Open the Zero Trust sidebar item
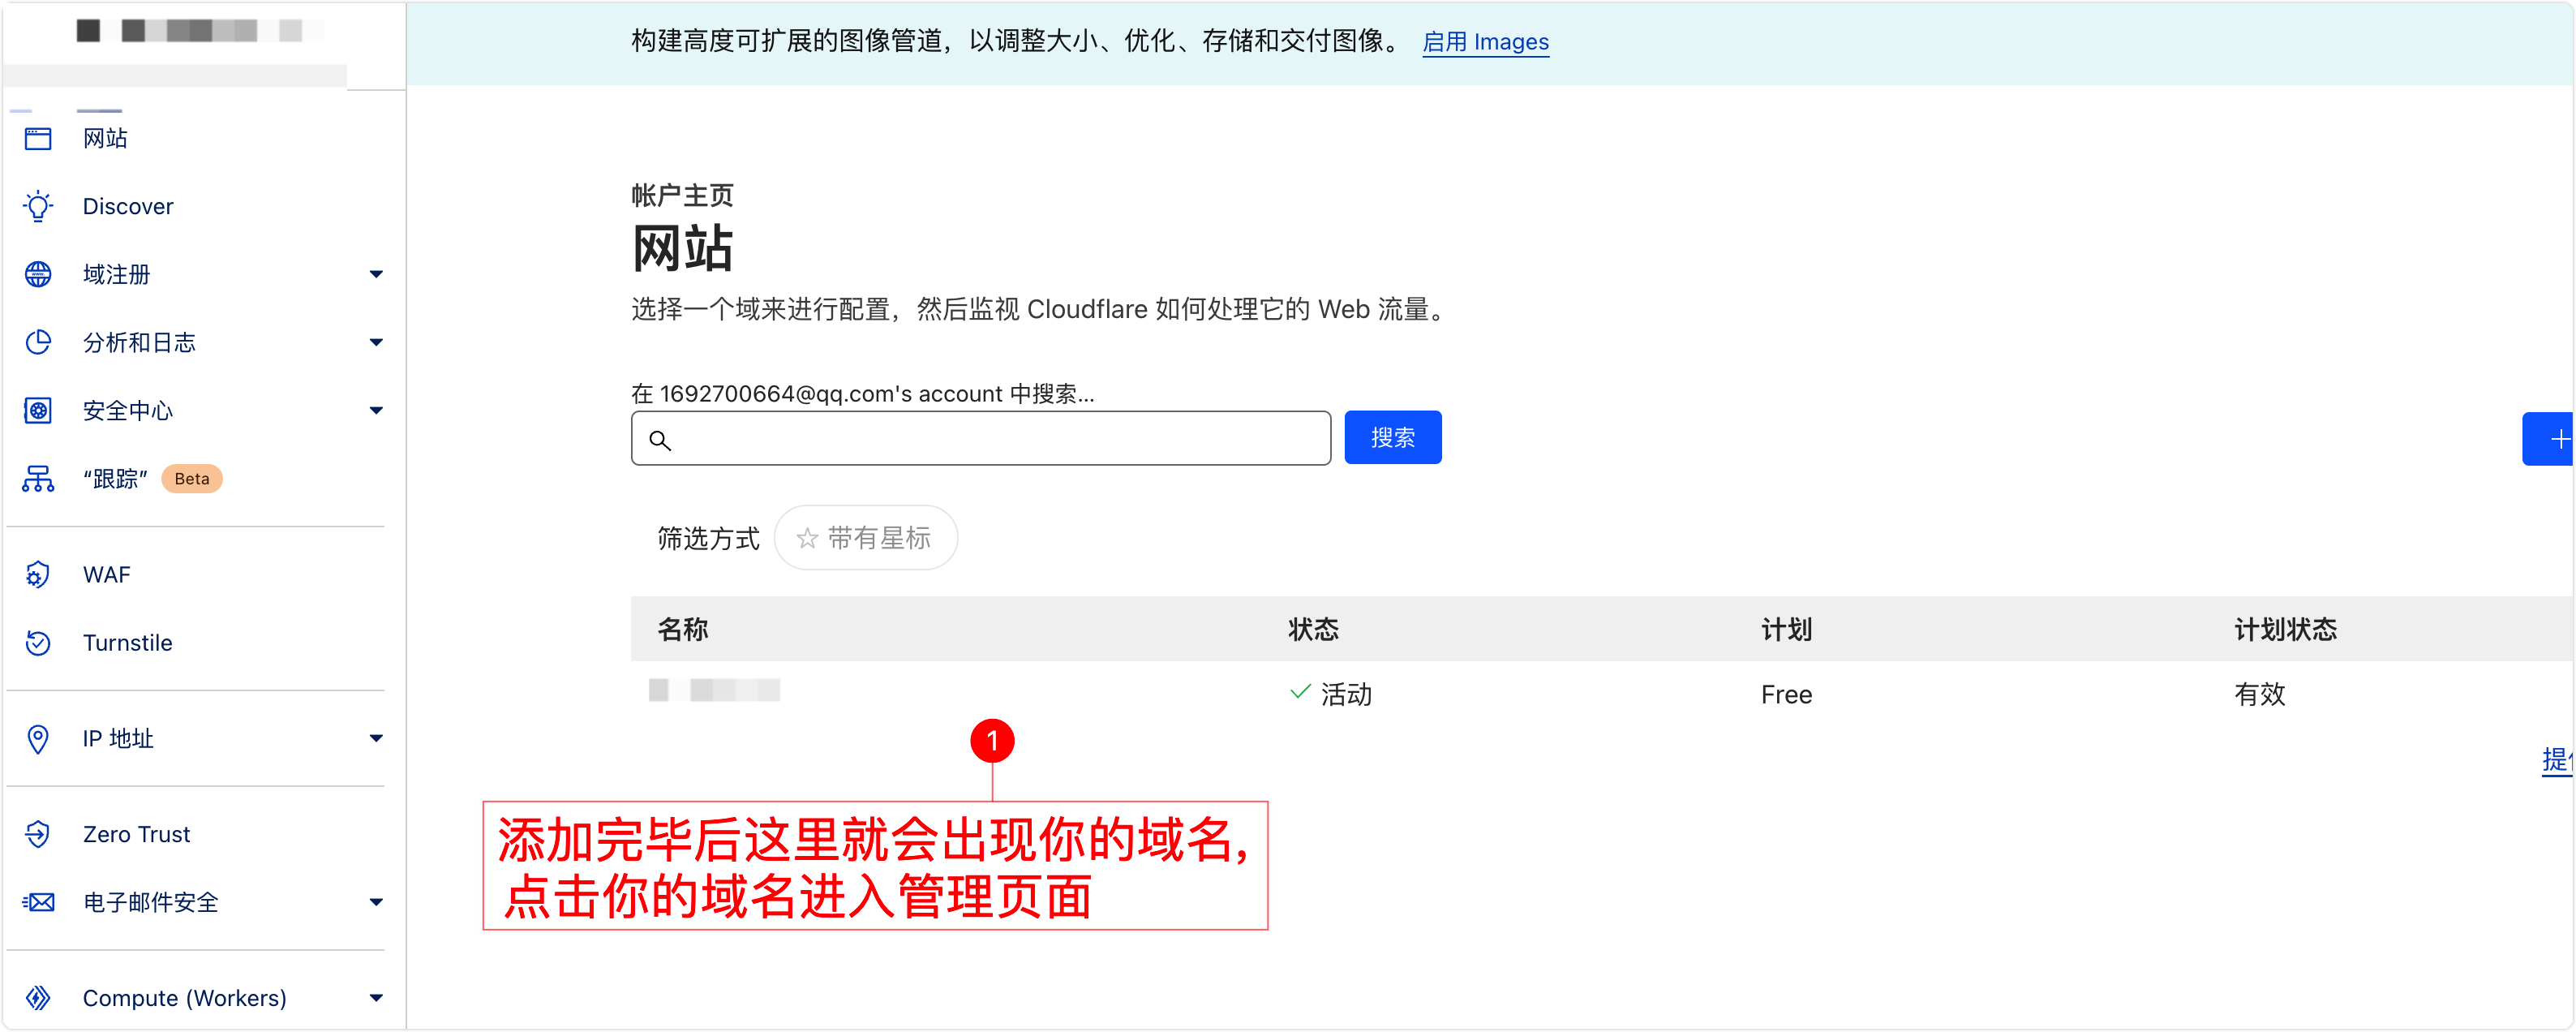Image resolution: width=2576 pixels, height=1032 pixels. tap(136, 834)
